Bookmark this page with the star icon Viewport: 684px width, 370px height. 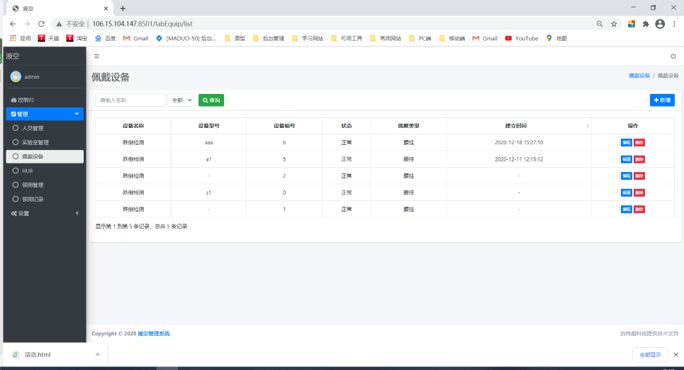pos(614,24)
